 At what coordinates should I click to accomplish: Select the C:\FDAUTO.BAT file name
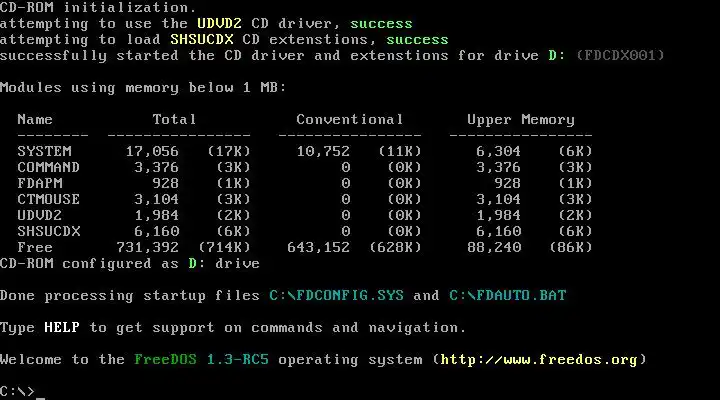click(507, 295)
